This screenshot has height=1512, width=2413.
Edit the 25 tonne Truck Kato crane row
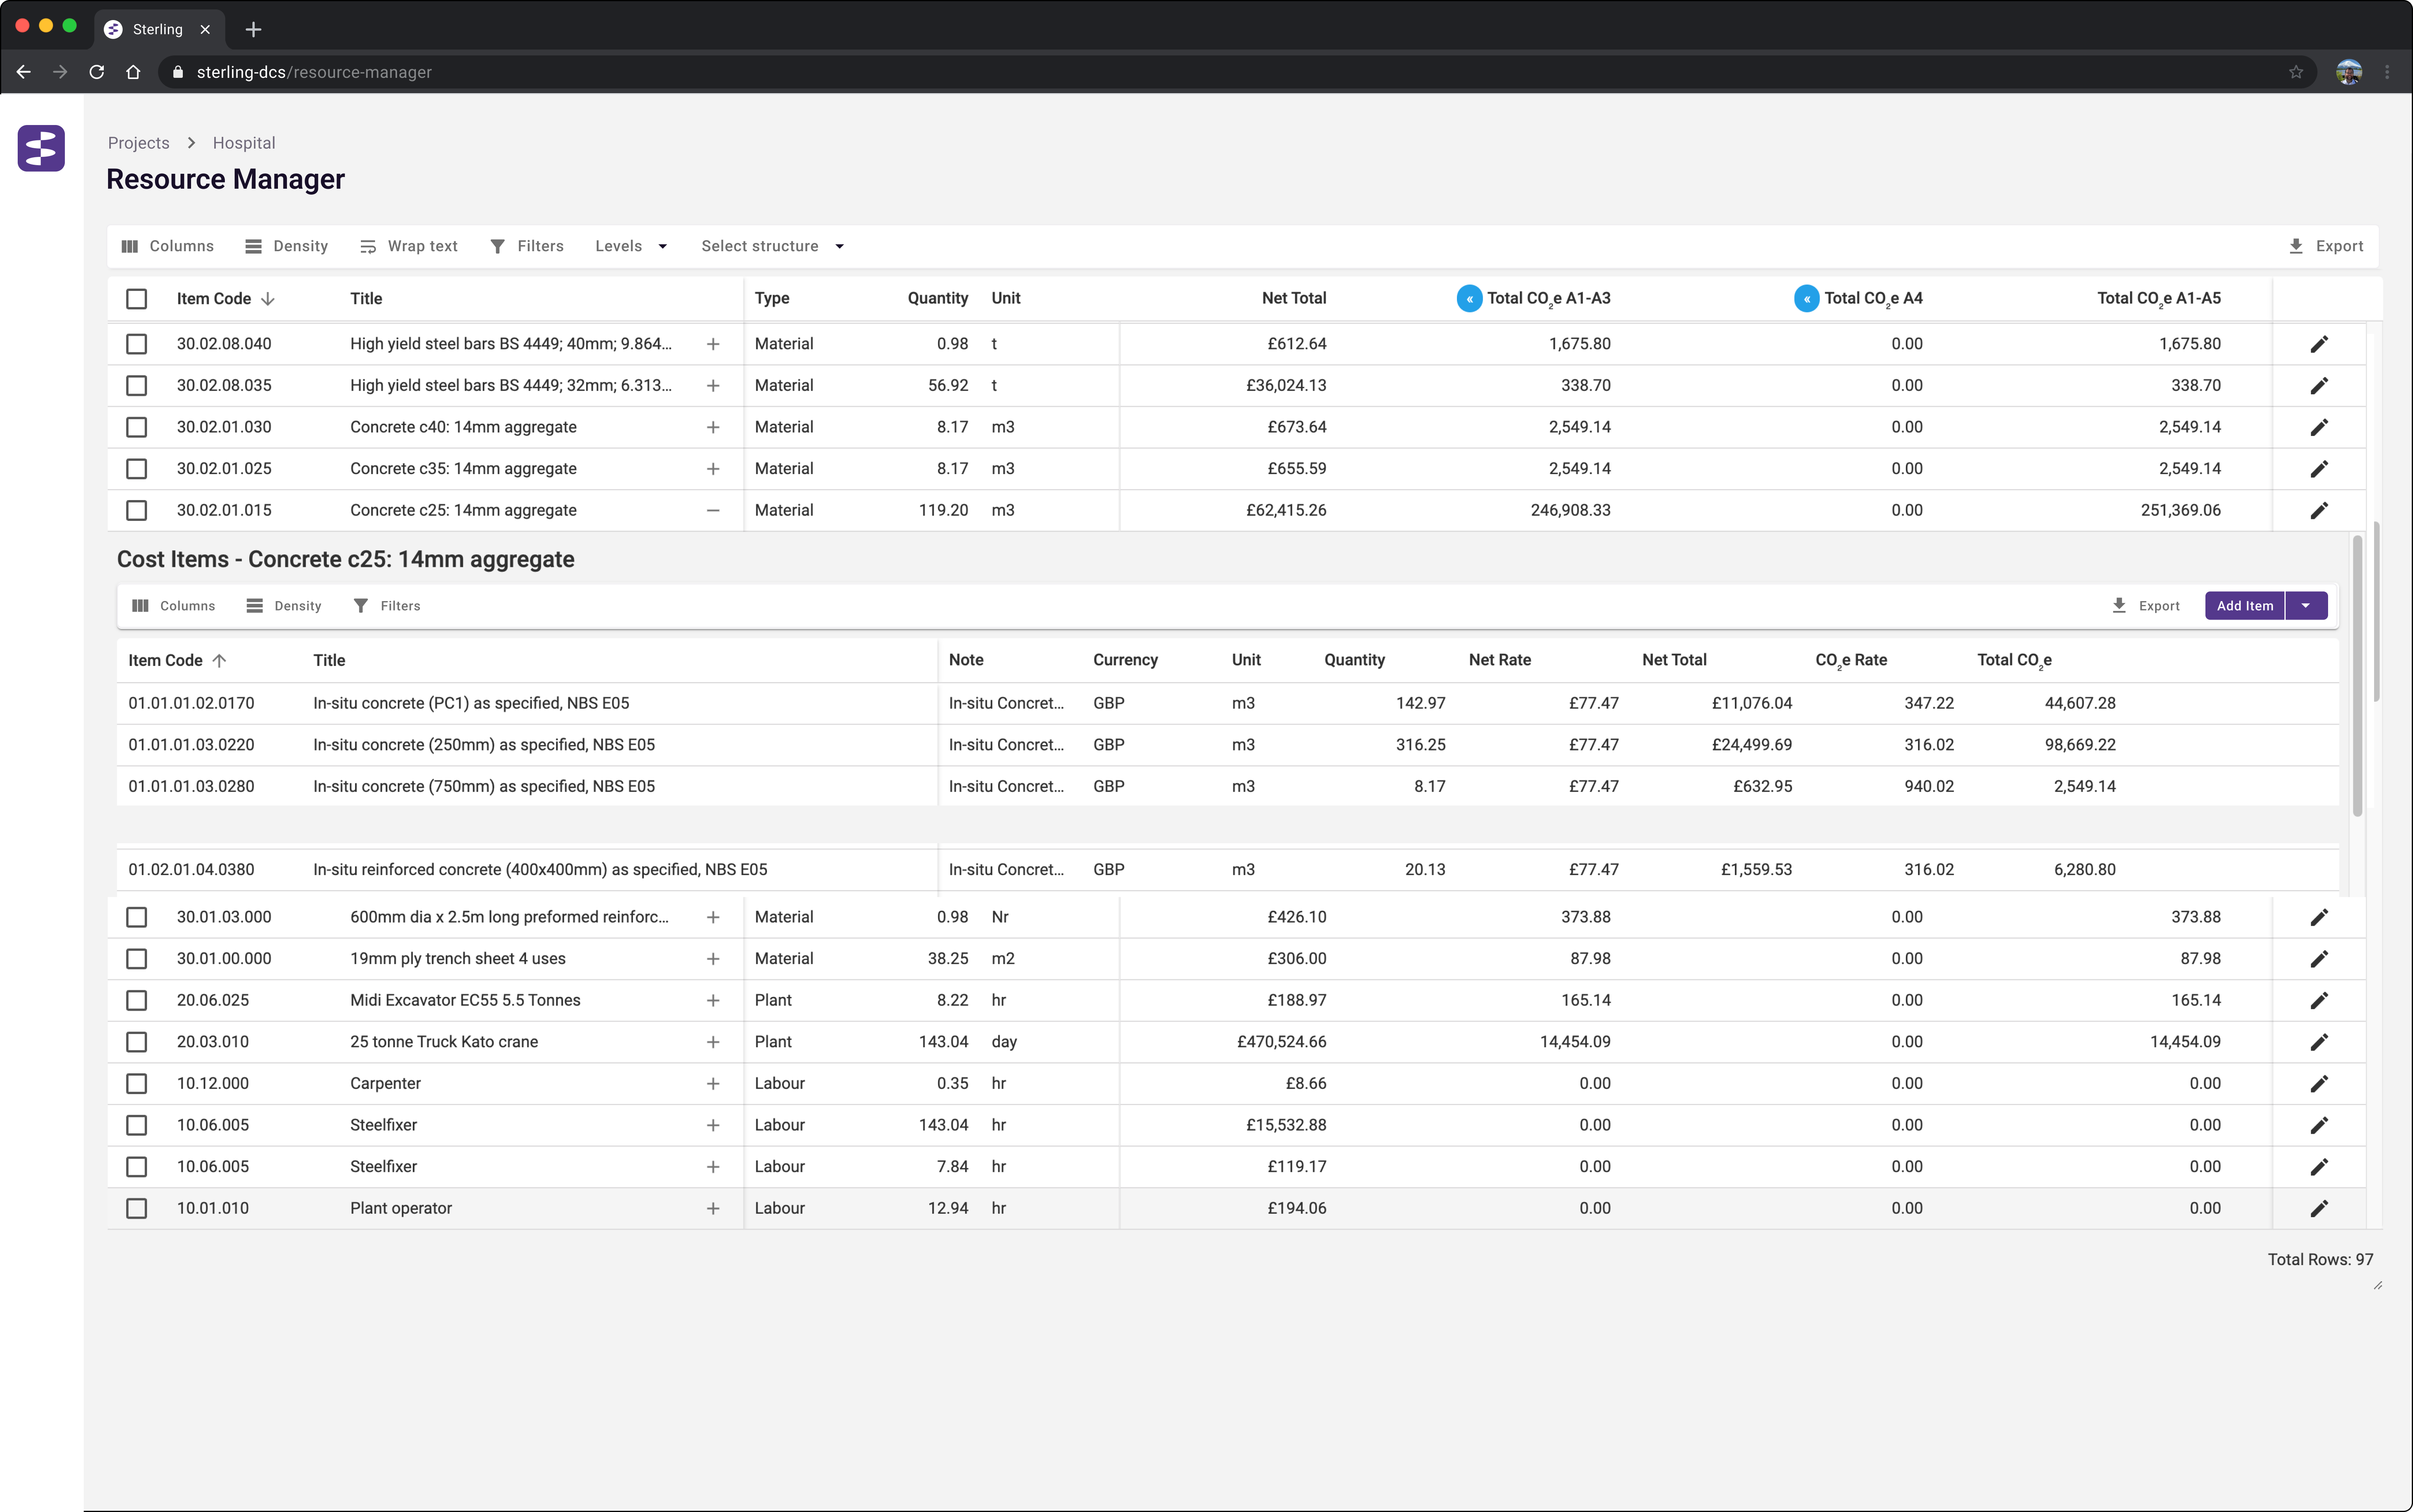point(2319,1042)
